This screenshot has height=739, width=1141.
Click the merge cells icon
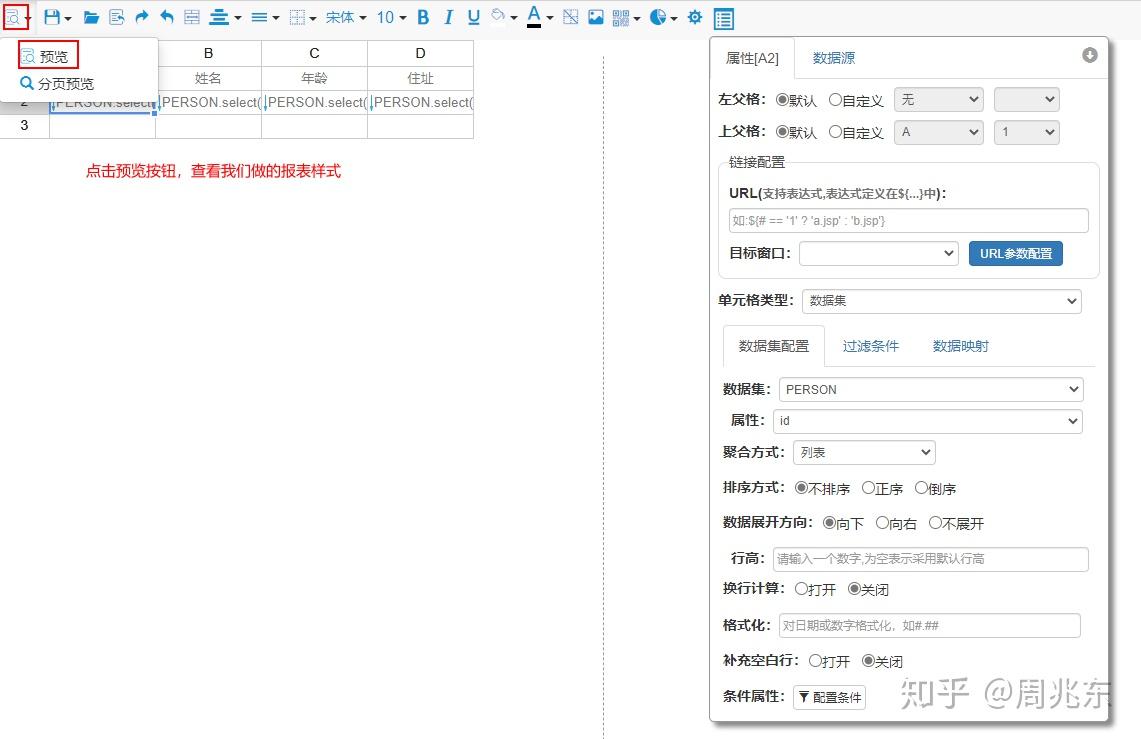pos(192,17)
